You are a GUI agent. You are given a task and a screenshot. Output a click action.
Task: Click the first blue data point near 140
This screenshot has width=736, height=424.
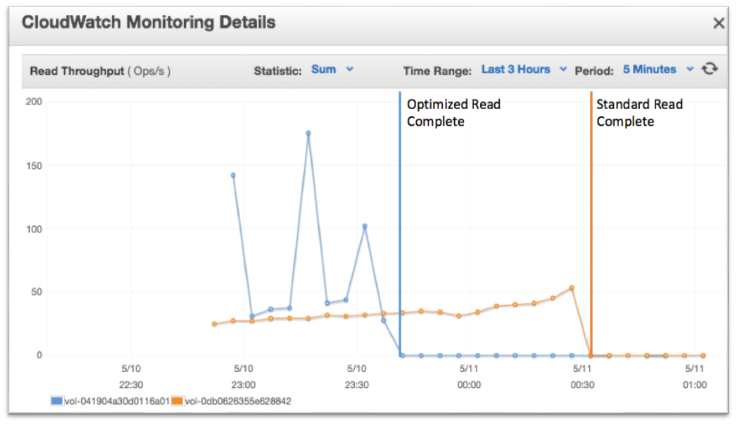233,176
